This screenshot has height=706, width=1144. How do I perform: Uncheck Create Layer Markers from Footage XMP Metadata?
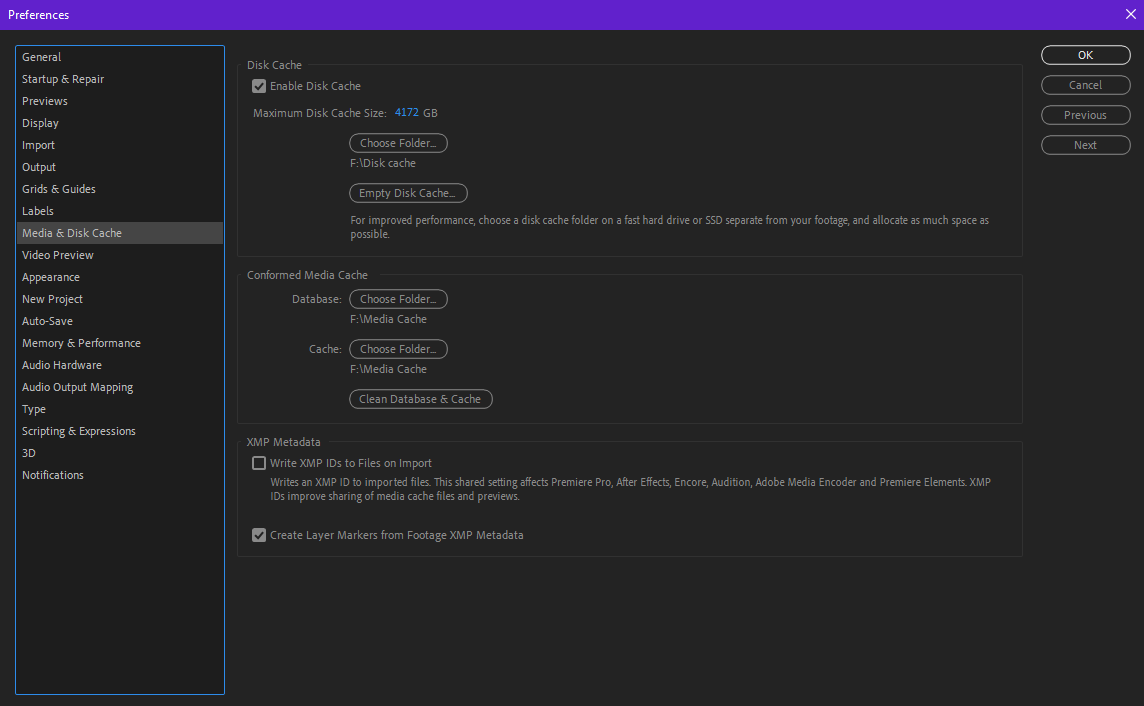tap(259, 535)
